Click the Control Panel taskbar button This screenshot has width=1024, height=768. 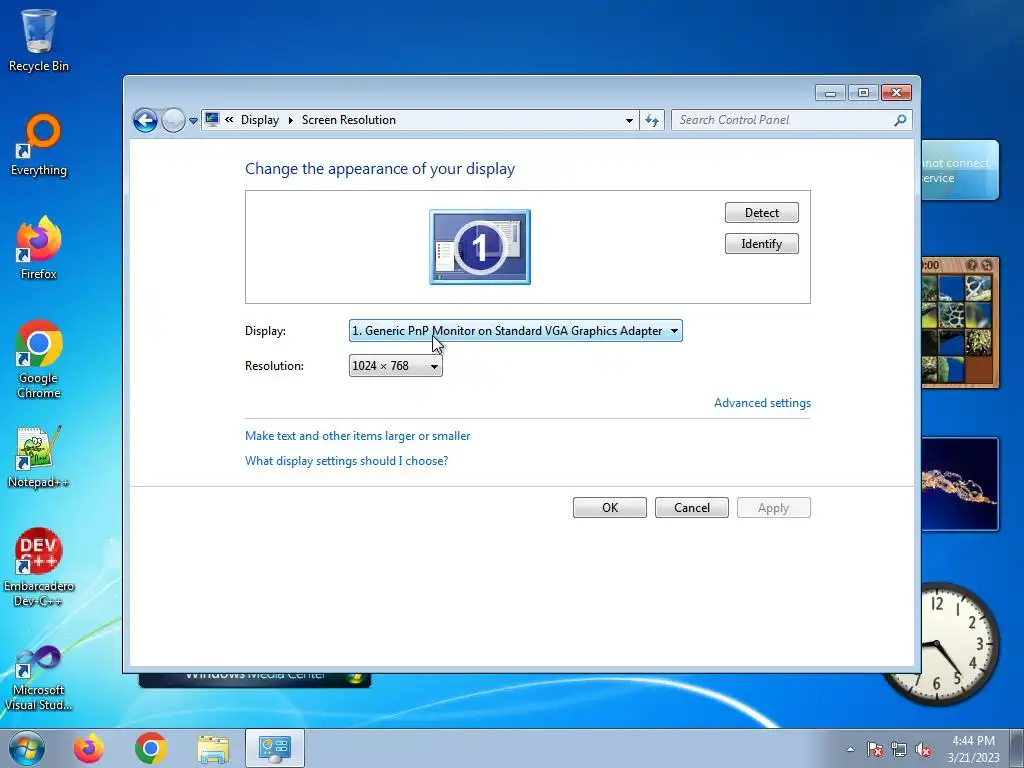coord(275,748)
